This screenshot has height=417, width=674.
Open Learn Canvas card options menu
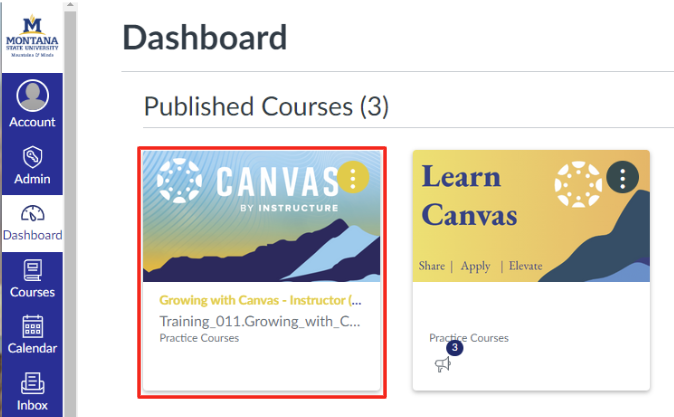[x=622, y=178]
